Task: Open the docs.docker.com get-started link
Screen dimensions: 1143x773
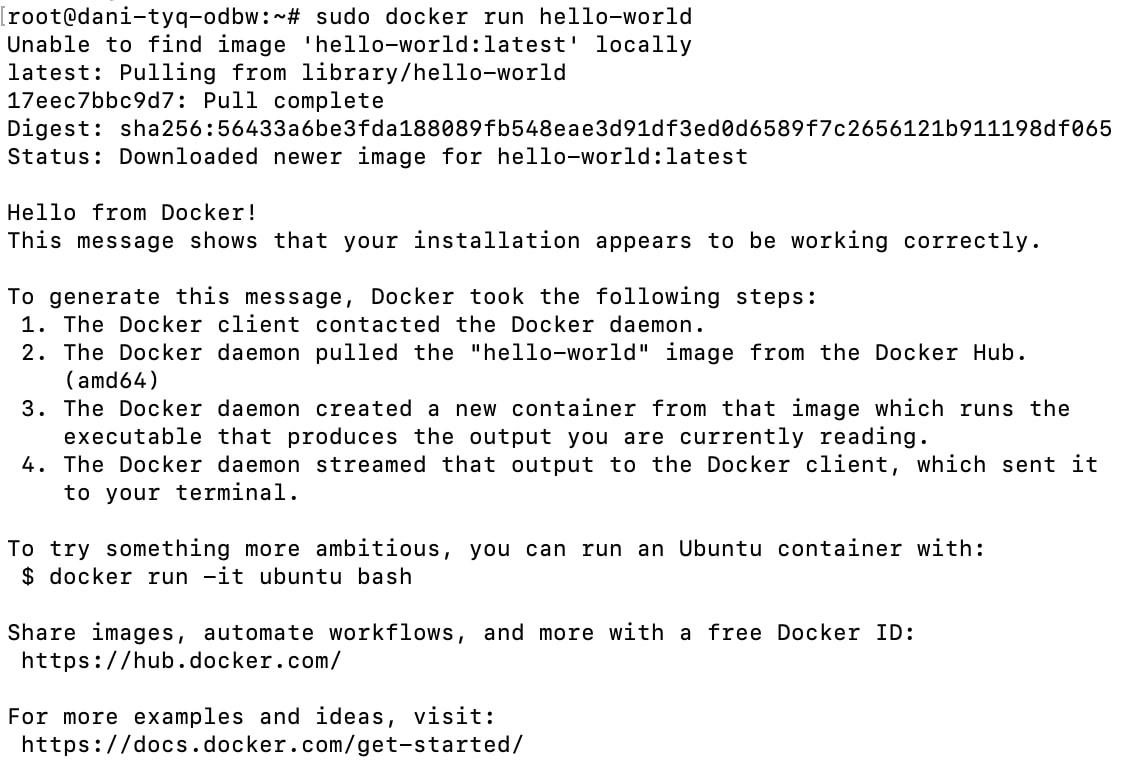Action: pos(272,745)
